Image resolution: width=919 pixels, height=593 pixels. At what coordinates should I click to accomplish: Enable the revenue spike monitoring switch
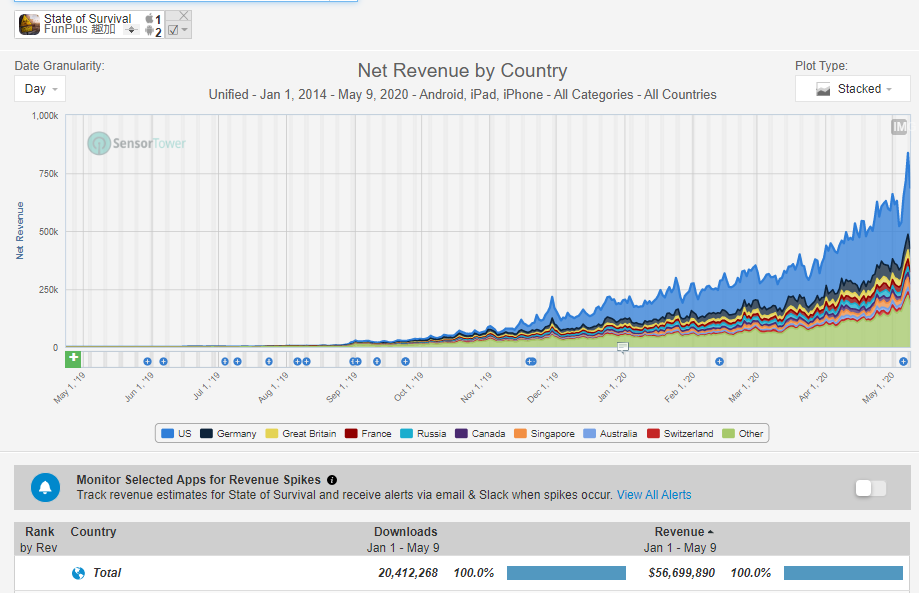[x=870, y=488]
